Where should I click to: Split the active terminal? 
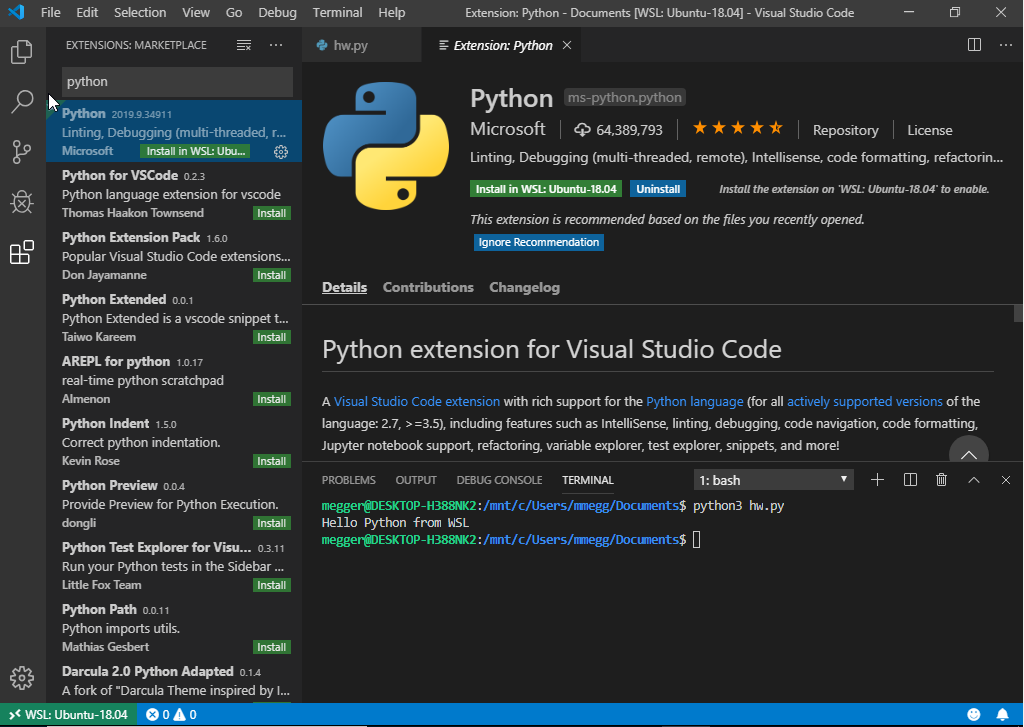909,479
